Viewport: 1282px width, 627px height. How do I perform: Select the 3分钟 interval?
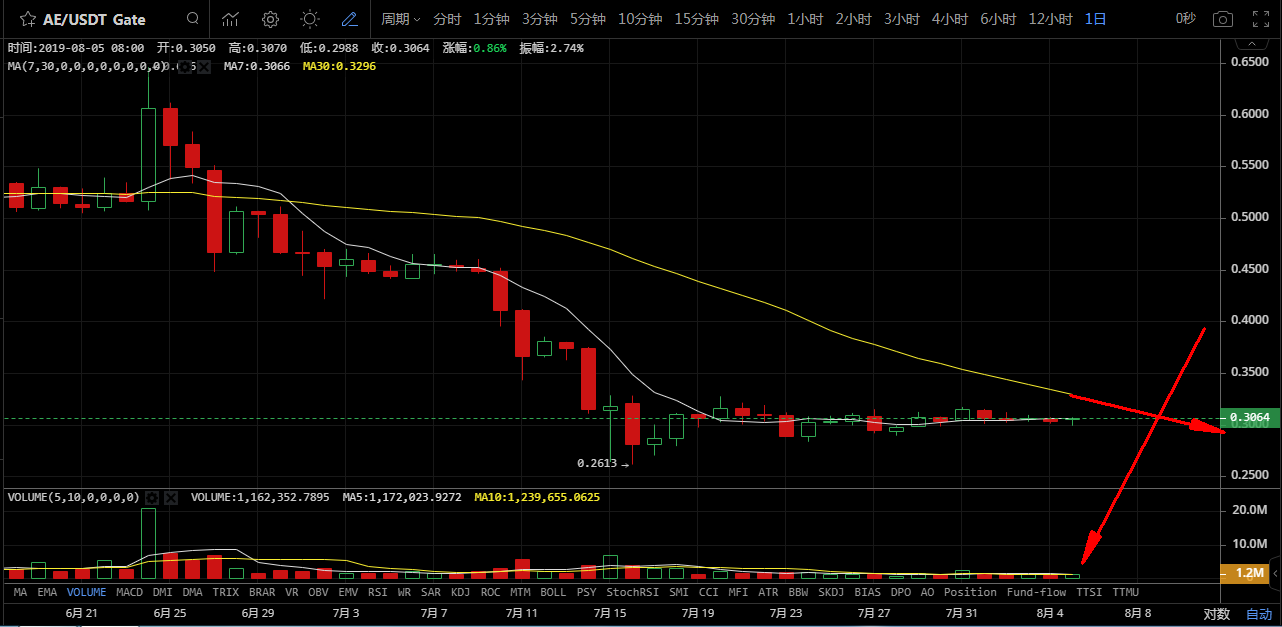click(539, 19)
